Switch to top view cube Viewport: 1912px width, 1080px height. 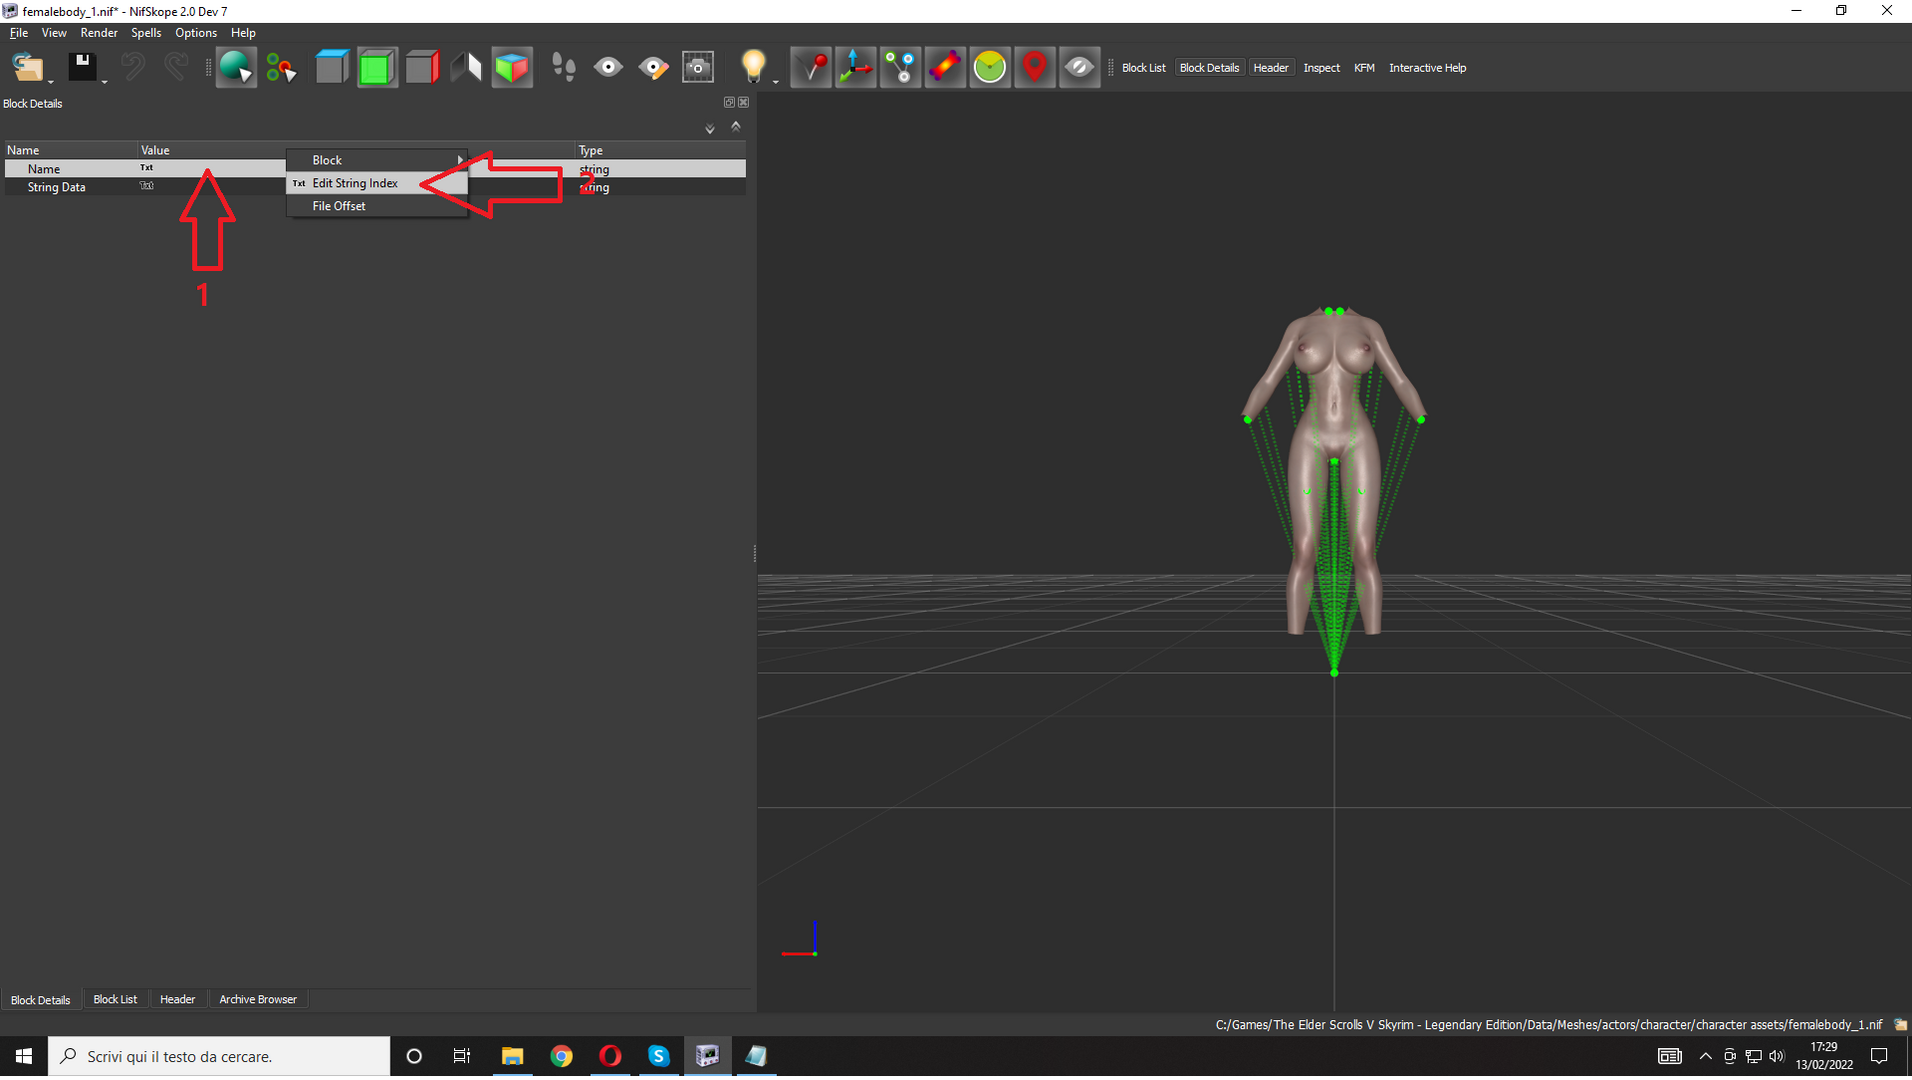(331, 67)
